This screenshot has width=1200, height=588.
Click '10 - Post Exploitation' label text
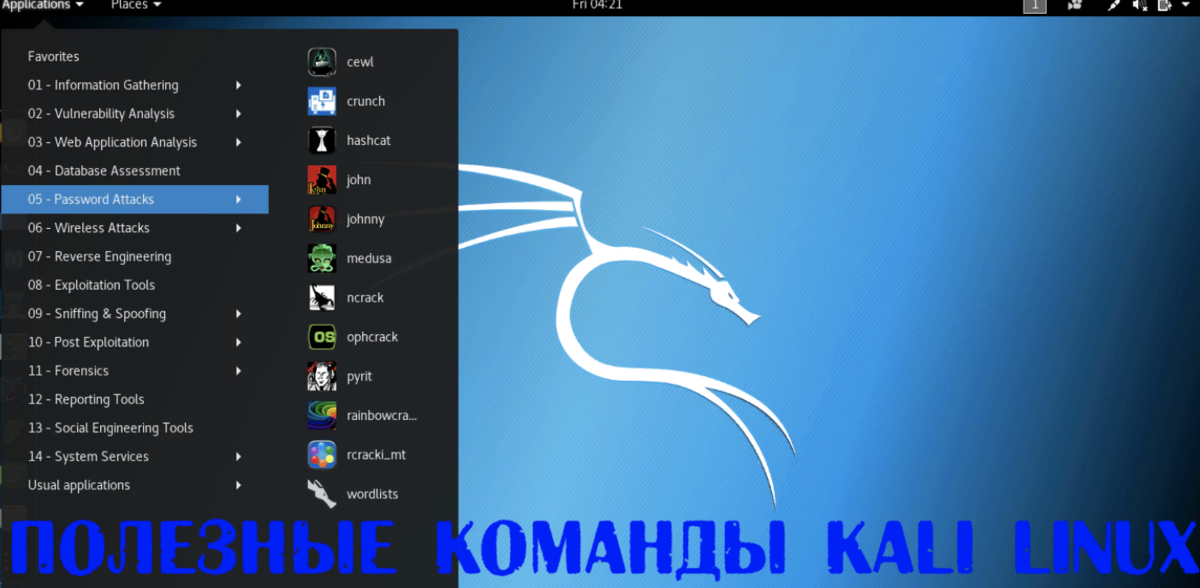88,342
